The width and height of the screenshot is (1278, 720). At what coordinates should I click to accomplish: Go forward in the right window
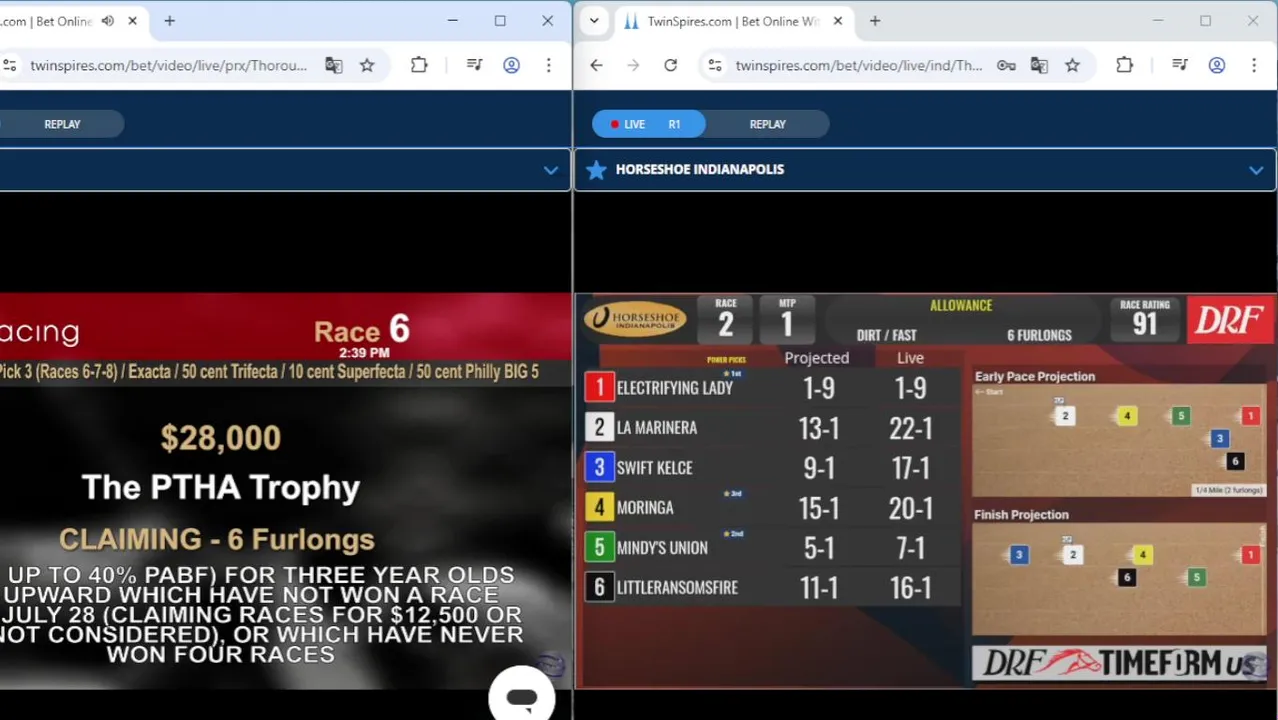pos(633,66)
